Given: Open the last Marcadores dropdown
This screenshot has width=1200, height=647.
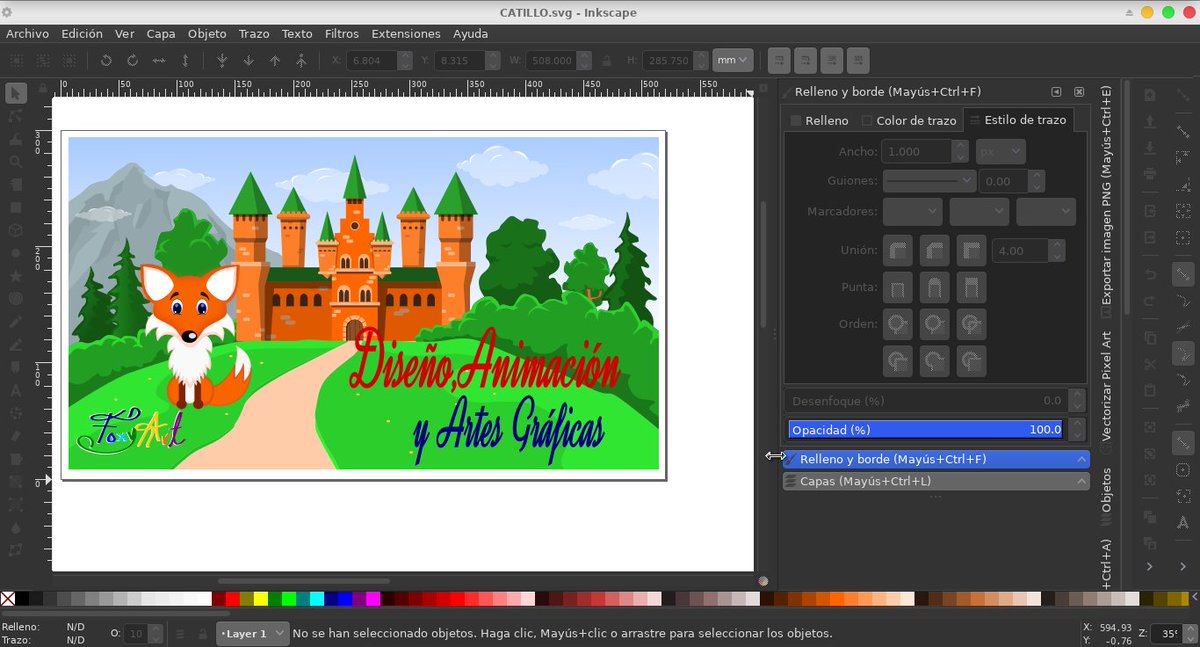Looking at the screenshot, I should 1046,211.
